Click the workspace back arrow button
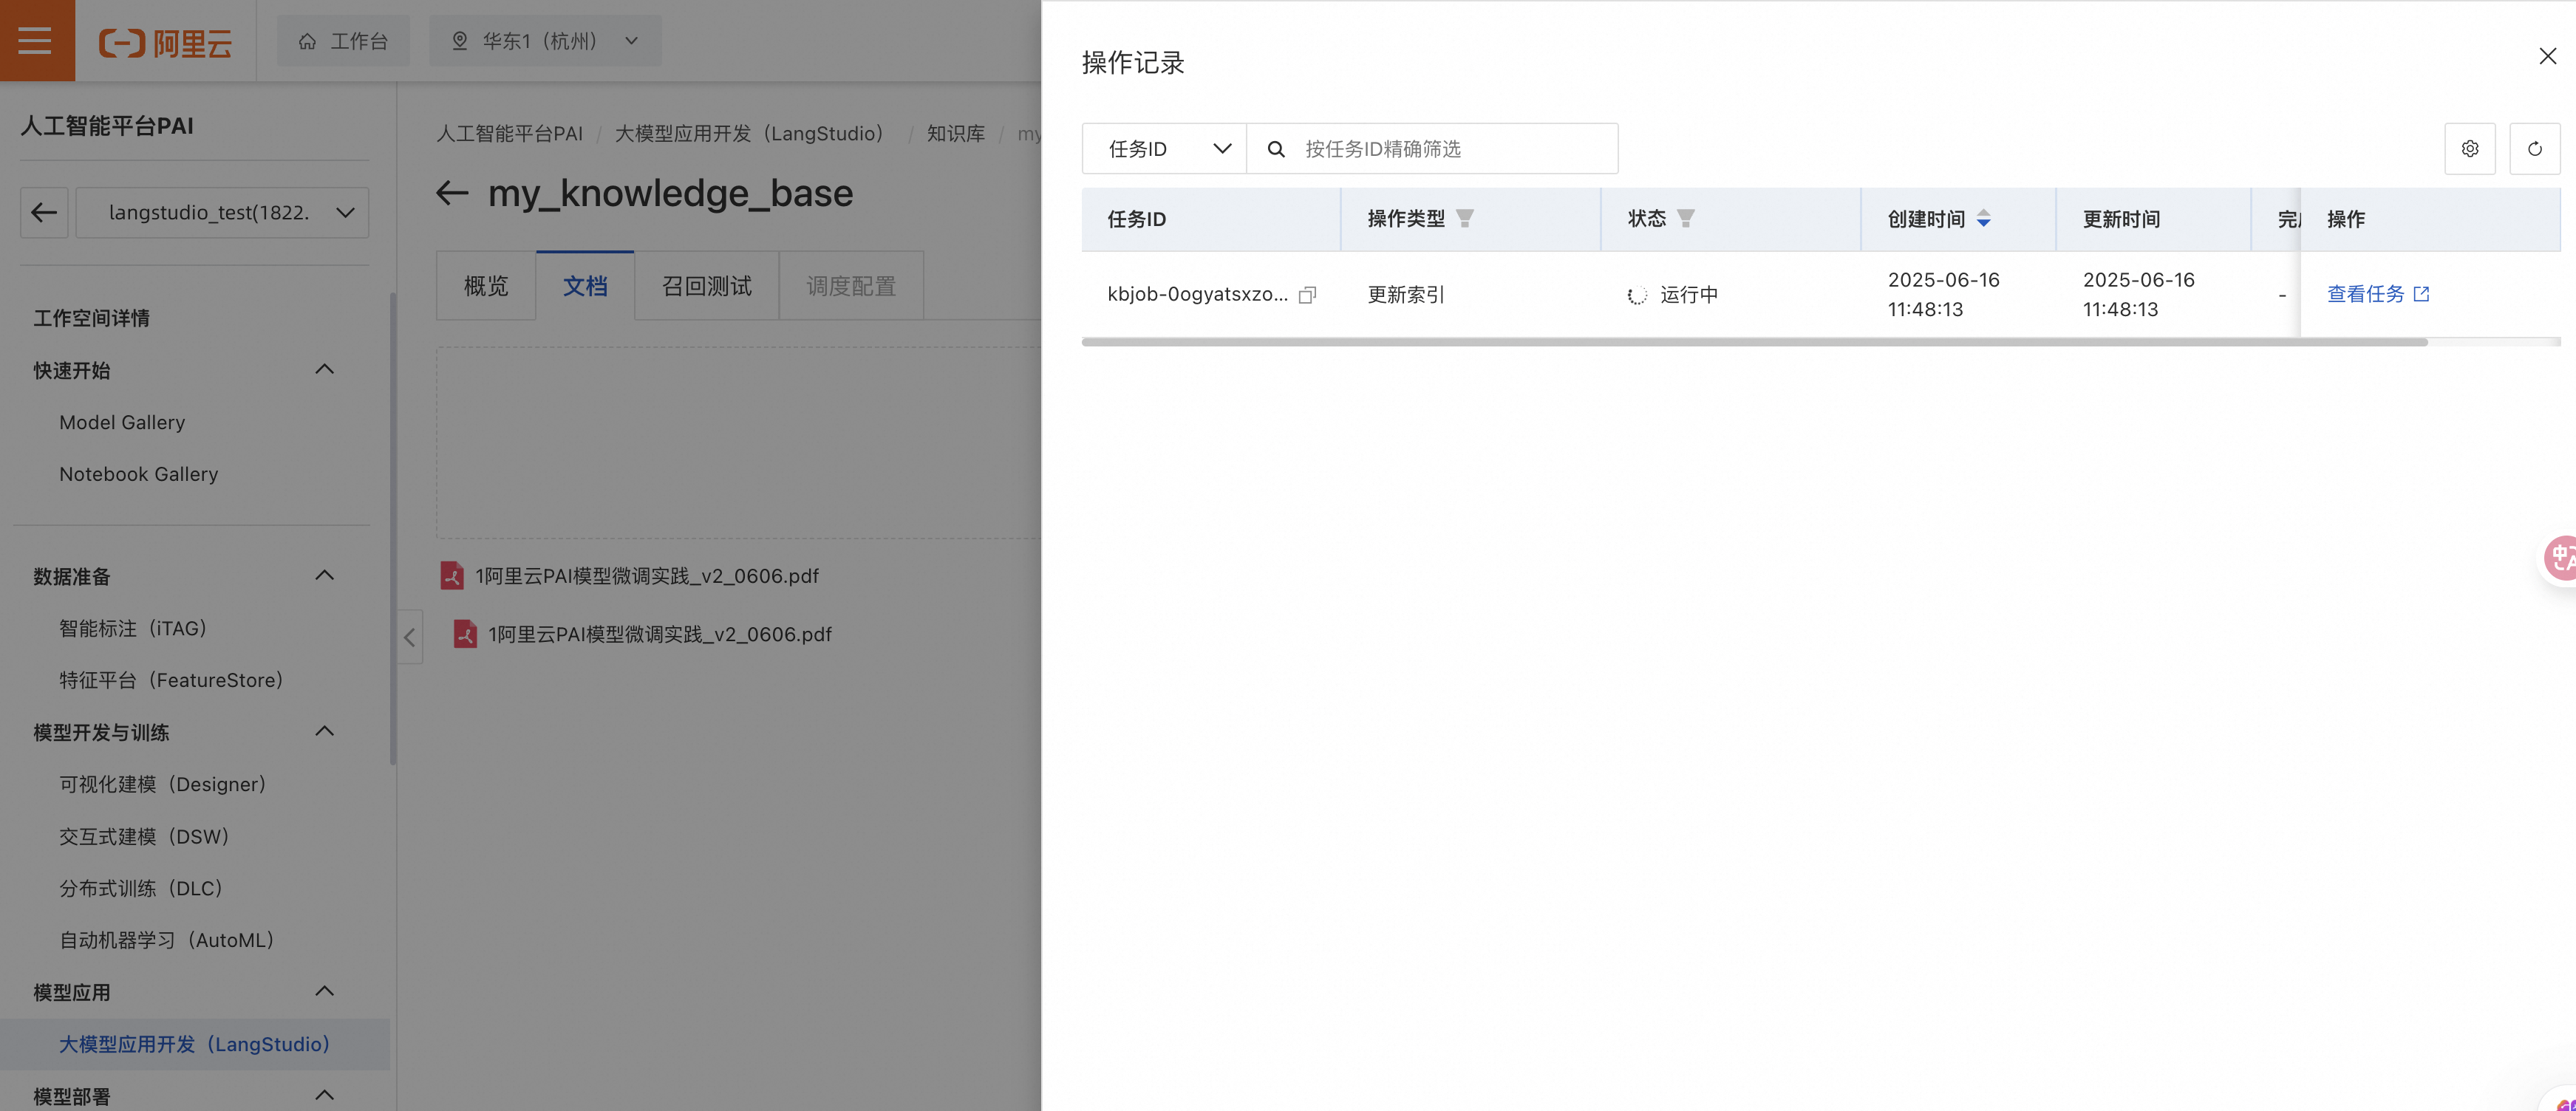This screenshot has width=2576, height=1111. pos(44,212)
